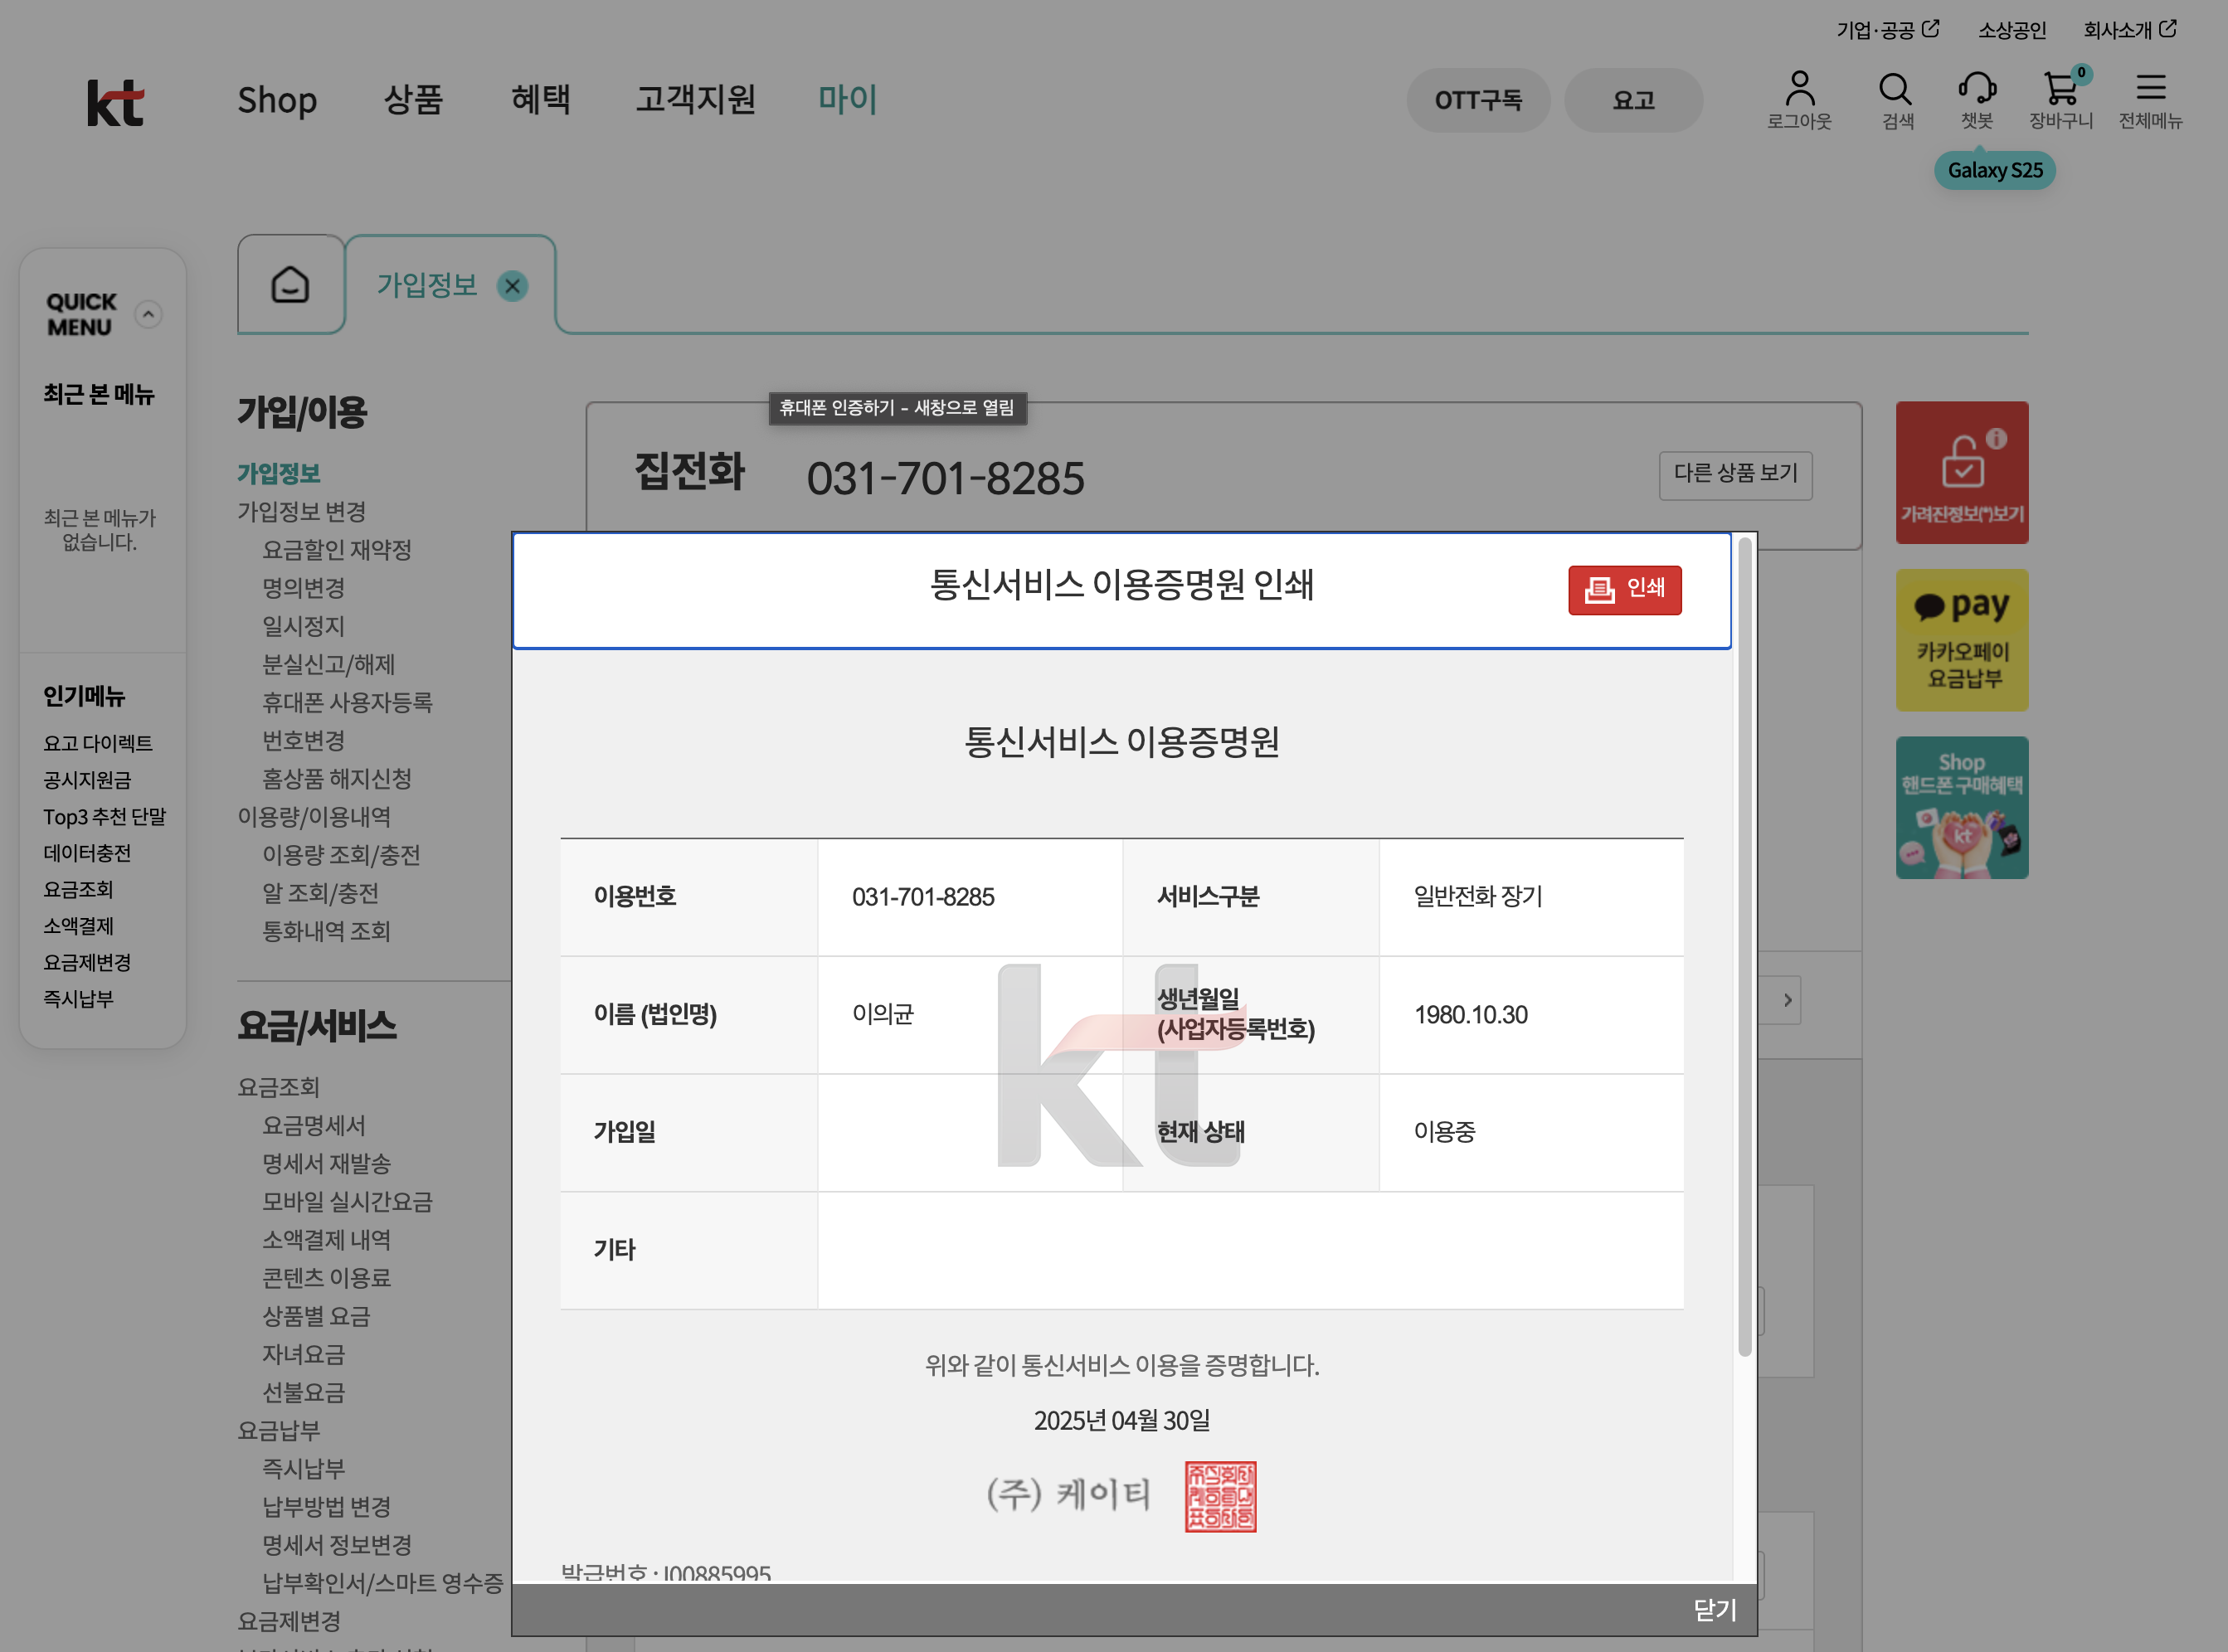Open 가입정보 변경 in sidebar
This screenshot has width=2228, height=1652.
[x=301, y=512]
